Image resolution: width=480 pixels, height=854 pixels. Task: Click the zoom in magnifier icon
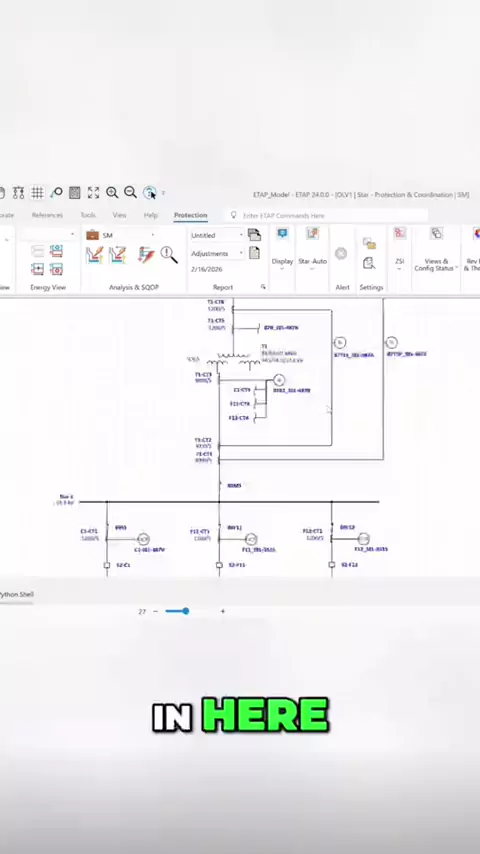click(112, 192)
